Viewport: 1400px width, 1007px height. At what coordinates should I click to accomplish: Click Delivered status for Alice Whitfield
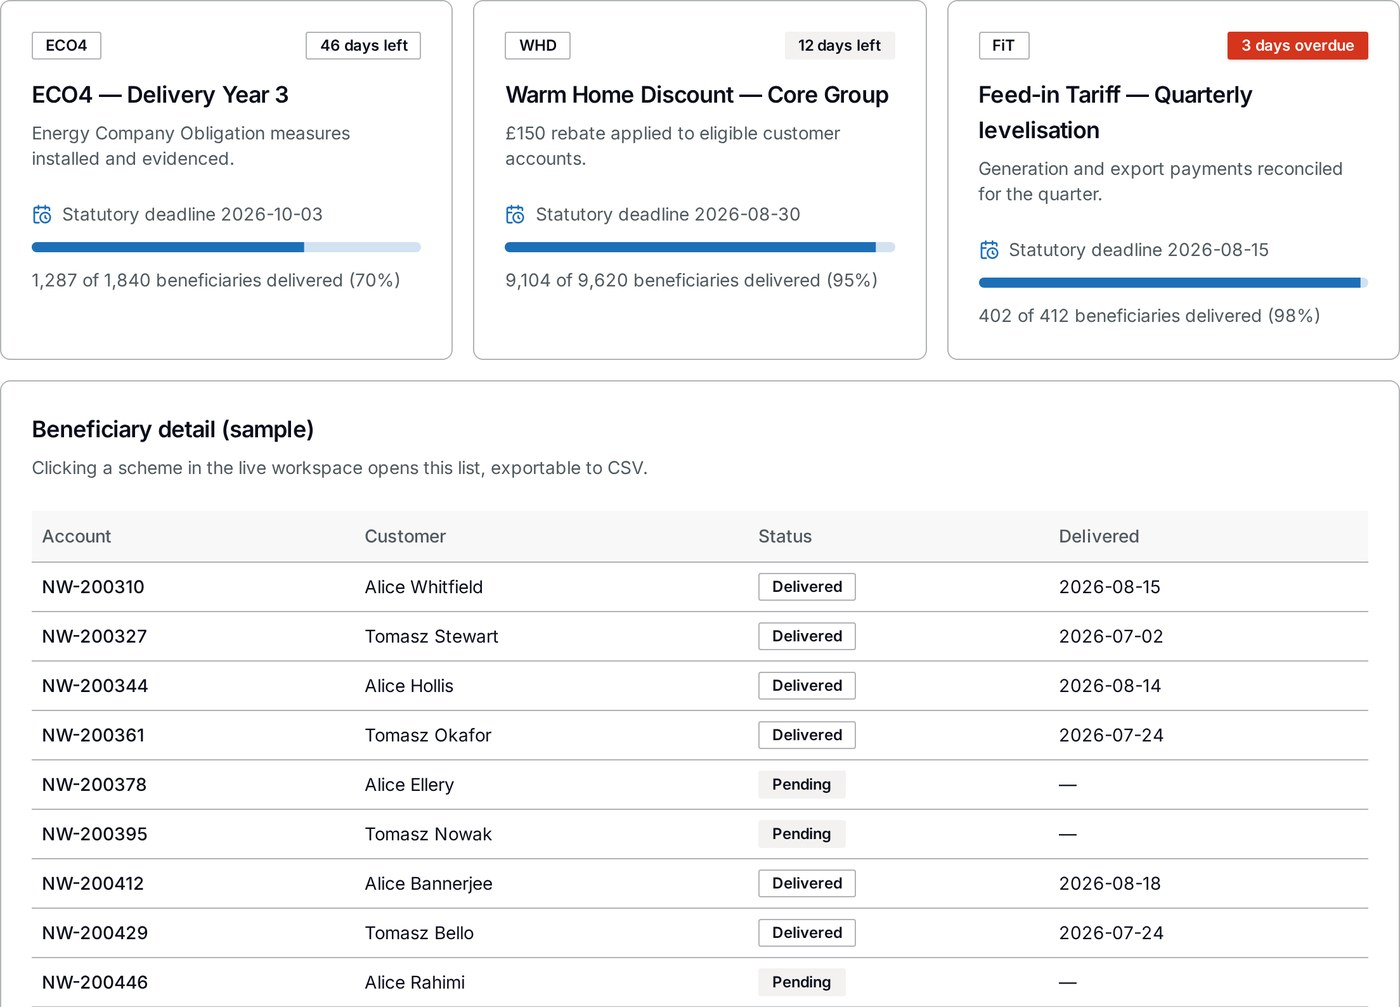tap(807, 587)
